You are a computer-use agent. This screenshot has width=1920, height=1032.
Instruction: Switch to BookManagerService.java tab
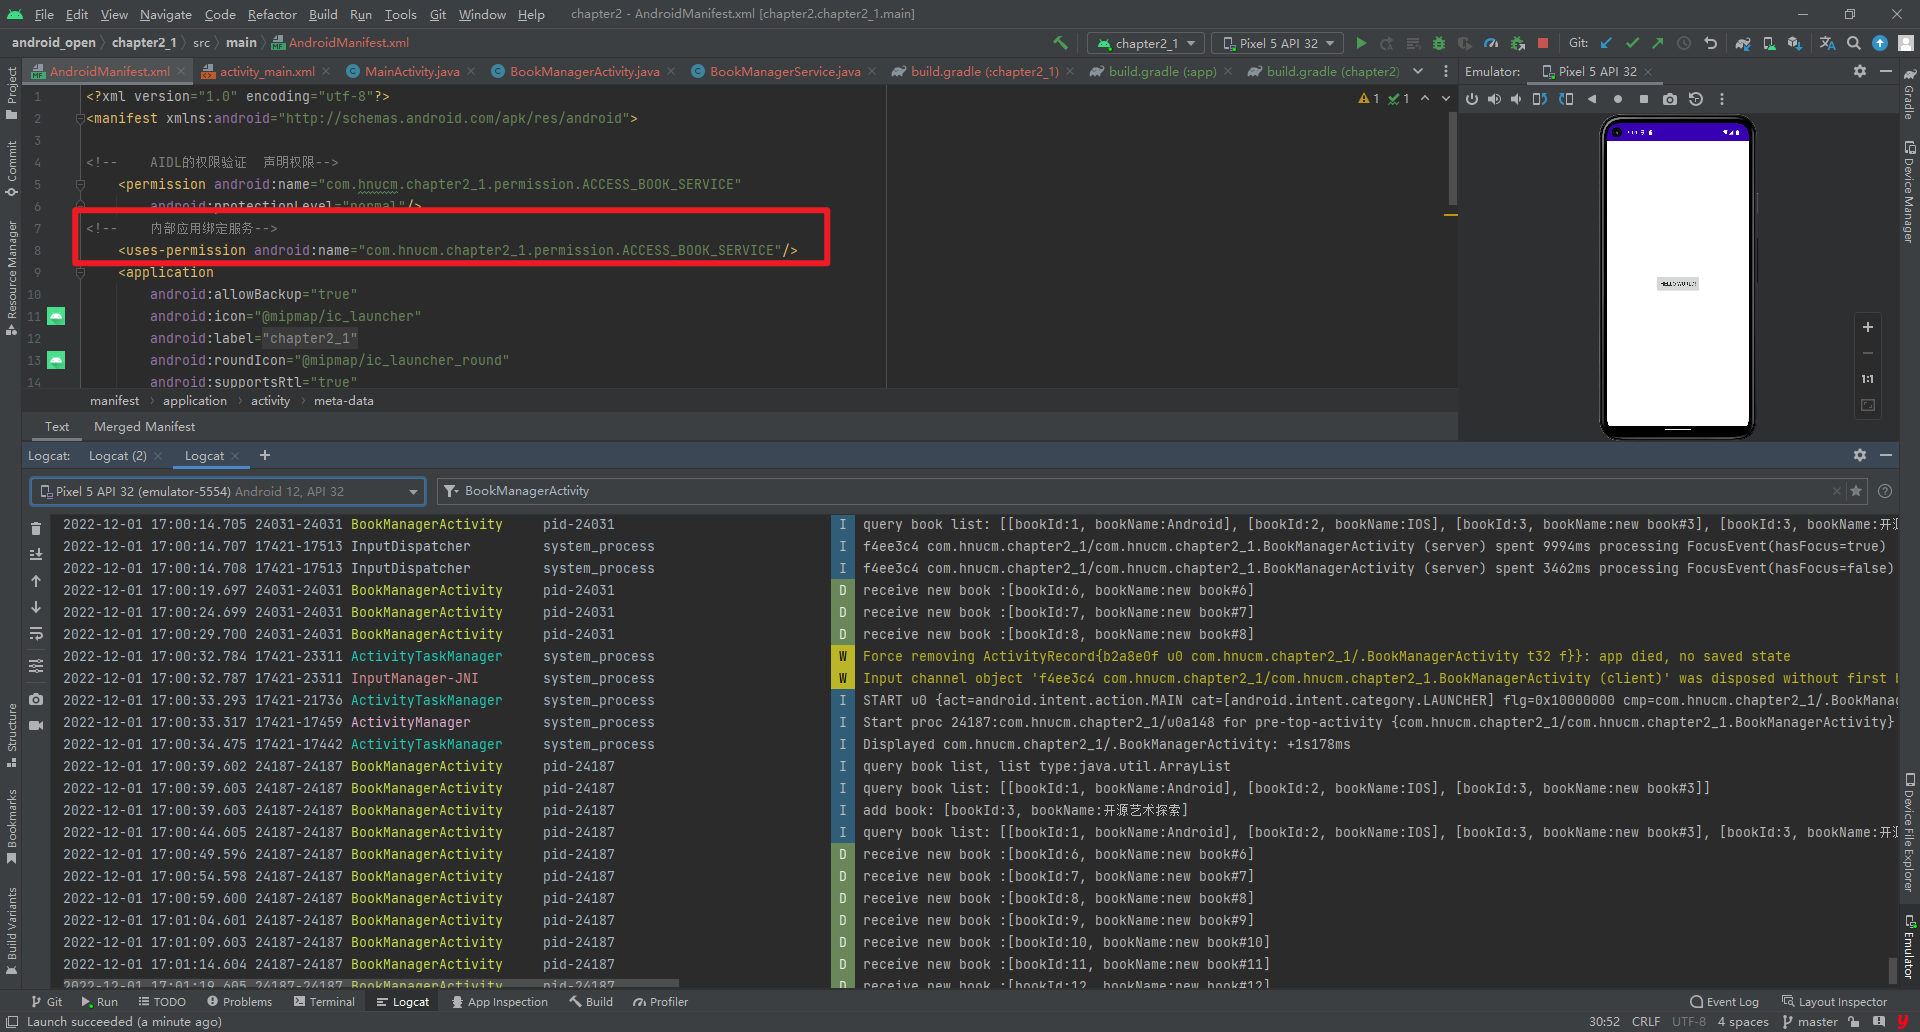click(x=784, y=71)
